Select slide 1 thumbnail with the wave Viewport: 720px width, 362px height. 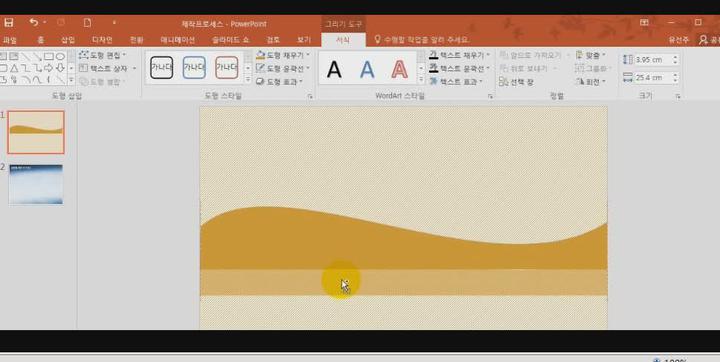tap(36, 132)
